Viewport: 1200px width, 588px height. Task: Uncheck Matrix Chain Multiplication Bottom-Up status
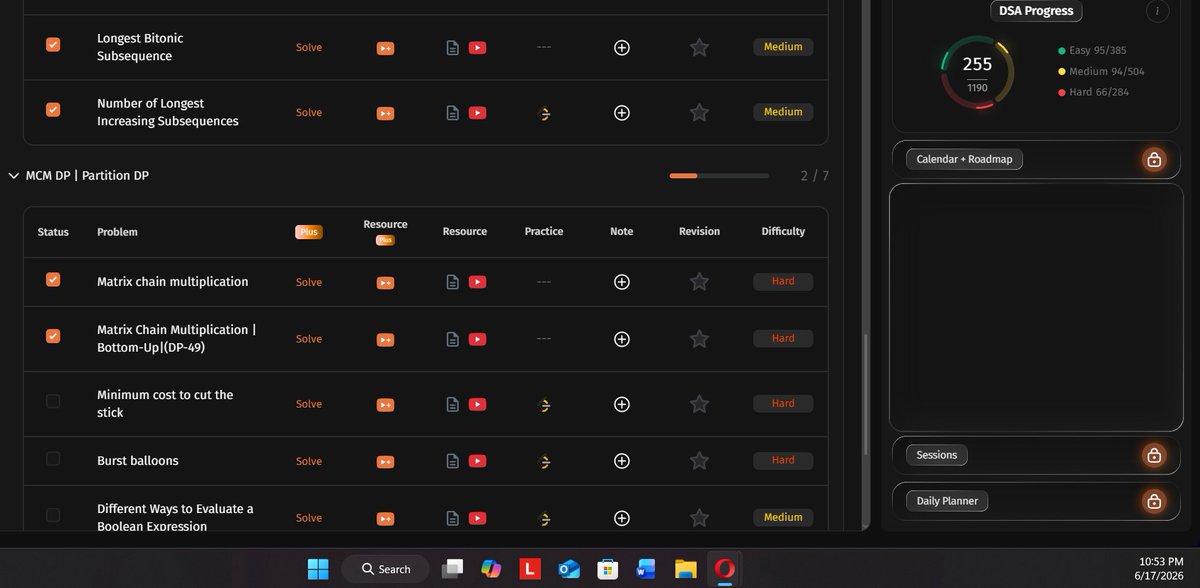point(53,337)
